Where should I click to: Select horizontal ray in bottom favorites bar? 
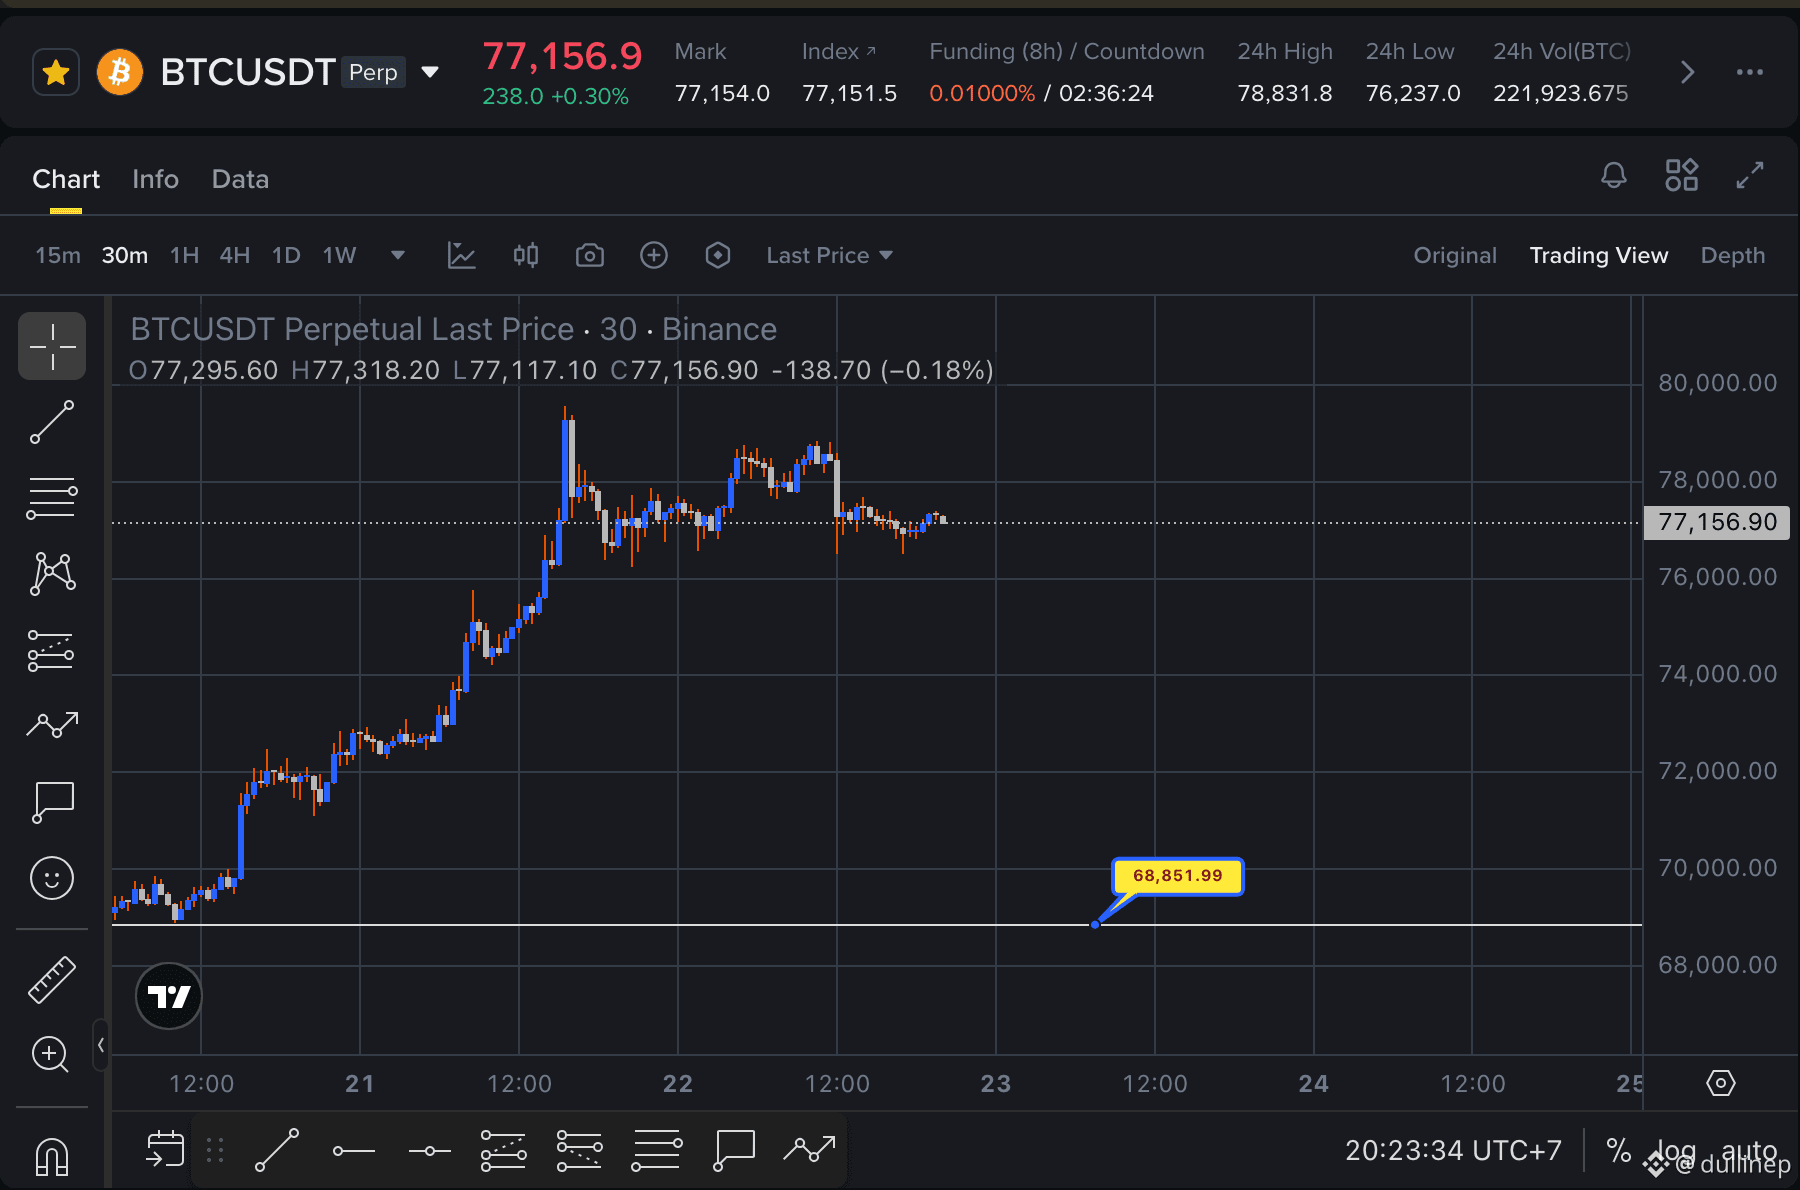coord(353,1151)
